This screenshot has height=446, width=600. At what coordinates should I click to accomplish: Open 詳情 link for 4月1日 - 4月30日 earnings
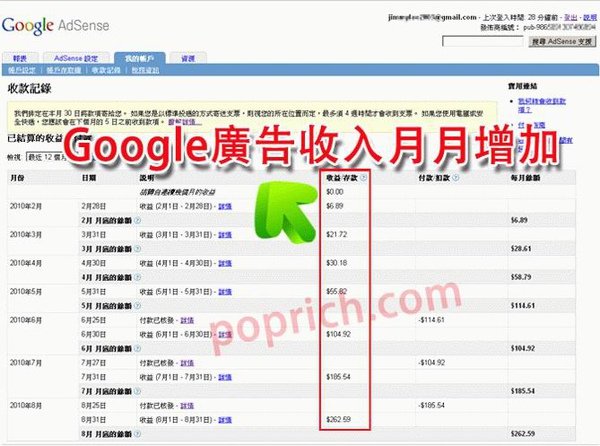point(225,263)
